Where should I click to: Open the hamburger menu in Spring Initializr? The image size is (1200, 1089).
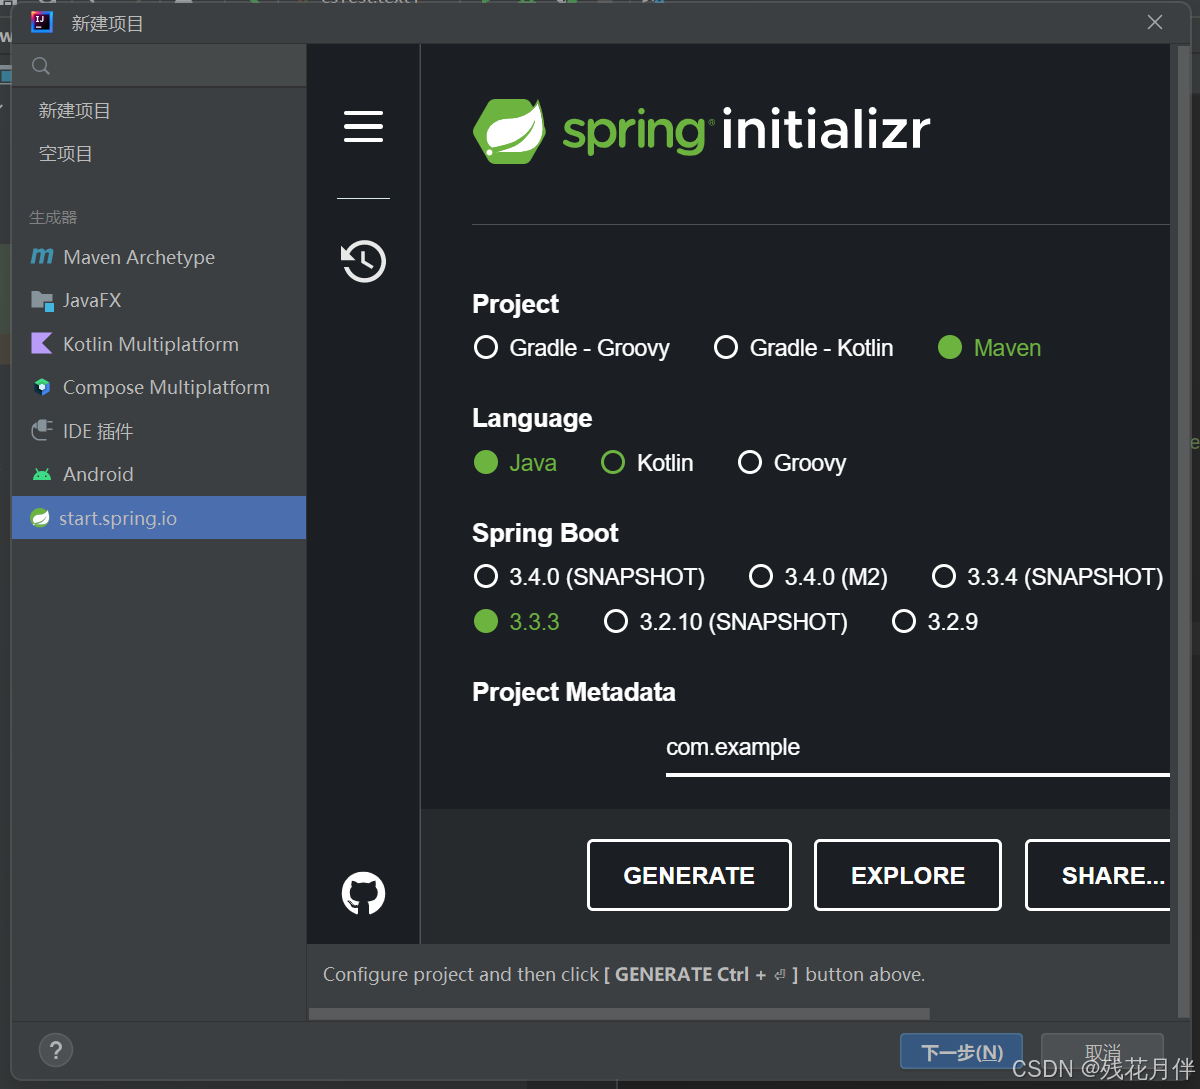pyautogui.click(x=363, y=127)
